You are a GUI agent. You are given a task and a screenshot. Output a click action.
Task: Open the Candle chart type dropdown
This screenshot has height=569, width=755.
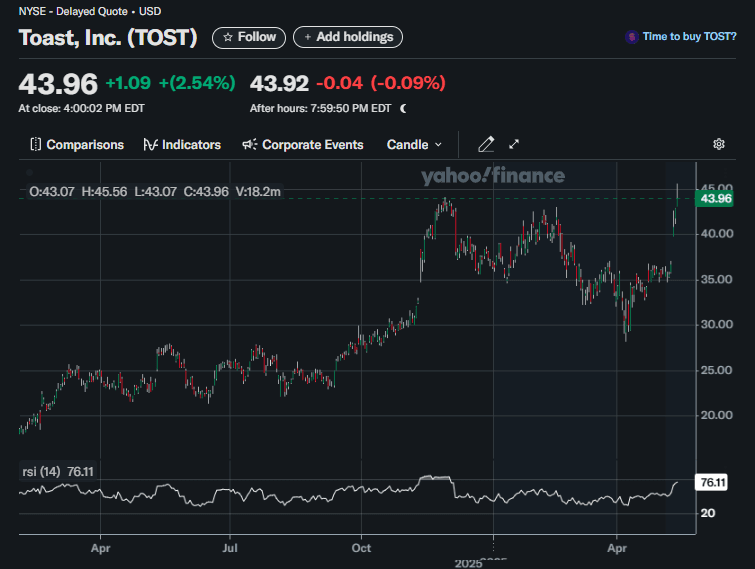pyautogui.click(x=413, y=145)
